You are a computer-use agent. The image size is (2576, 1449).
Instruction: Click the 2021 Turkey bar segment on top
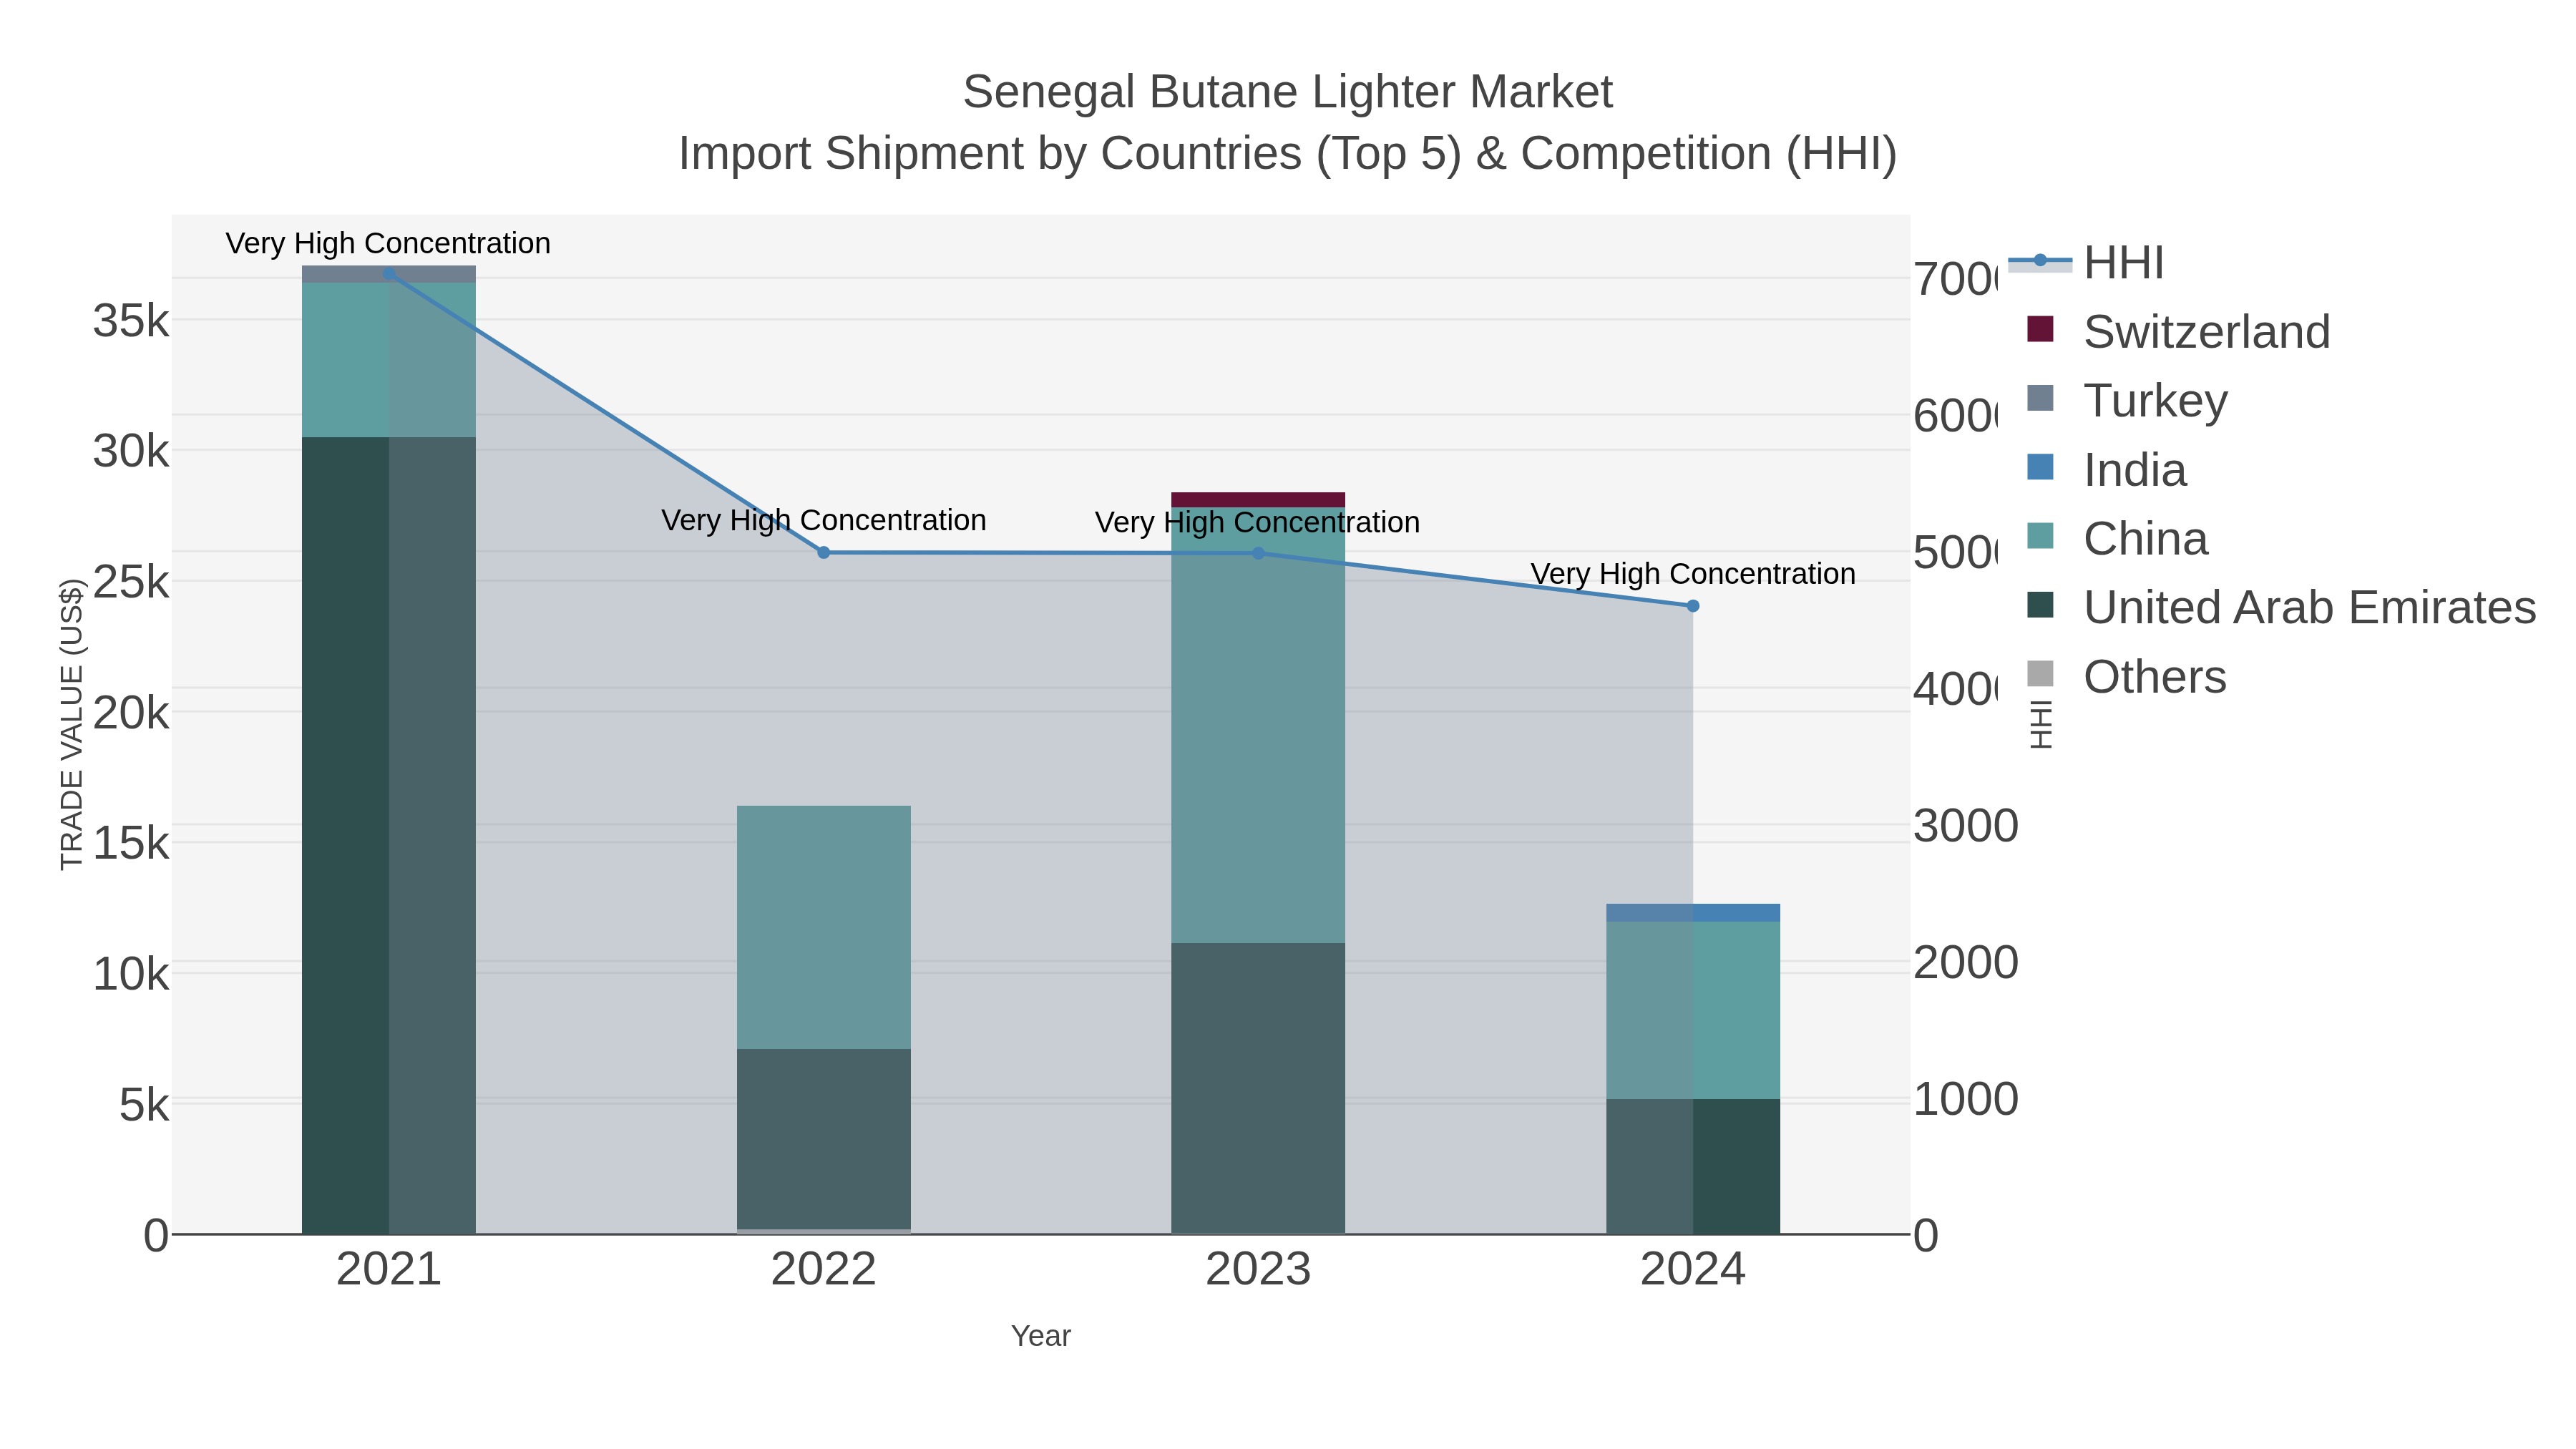(x=389, y=275)
